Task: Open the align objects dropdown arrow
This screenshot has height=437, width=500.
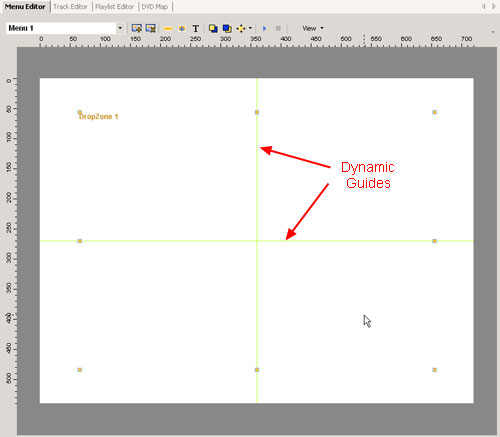Action: coord(250,28)
